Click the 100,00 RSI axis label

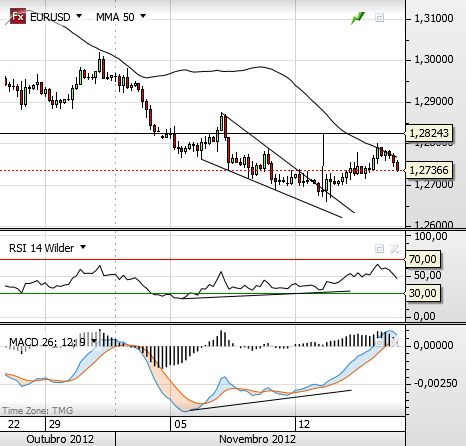431,236
